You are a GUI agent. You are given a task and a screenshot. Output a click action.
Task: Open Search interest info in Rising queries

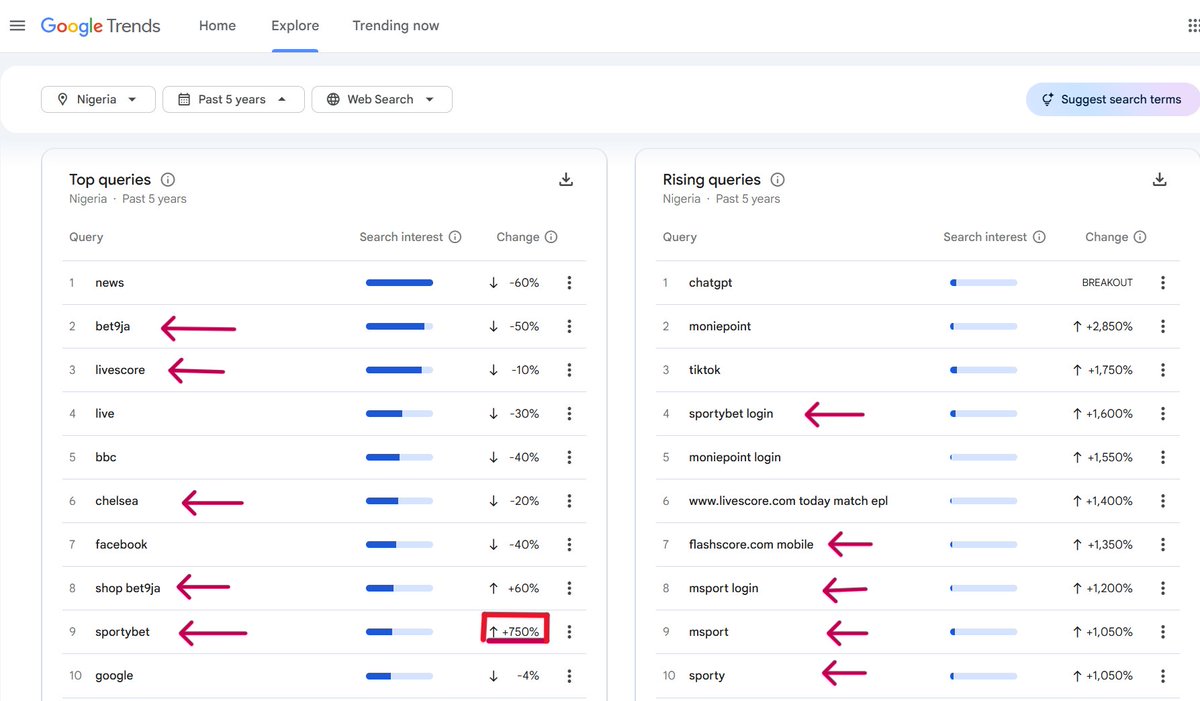click(x=1039, y=237)
